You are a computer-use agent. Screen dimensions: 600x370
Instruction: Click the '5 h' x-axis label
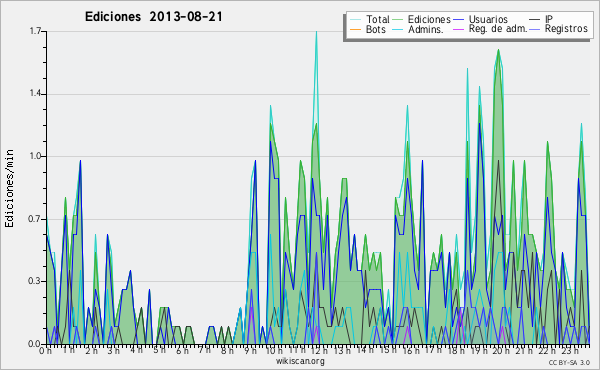coord(159,350)
